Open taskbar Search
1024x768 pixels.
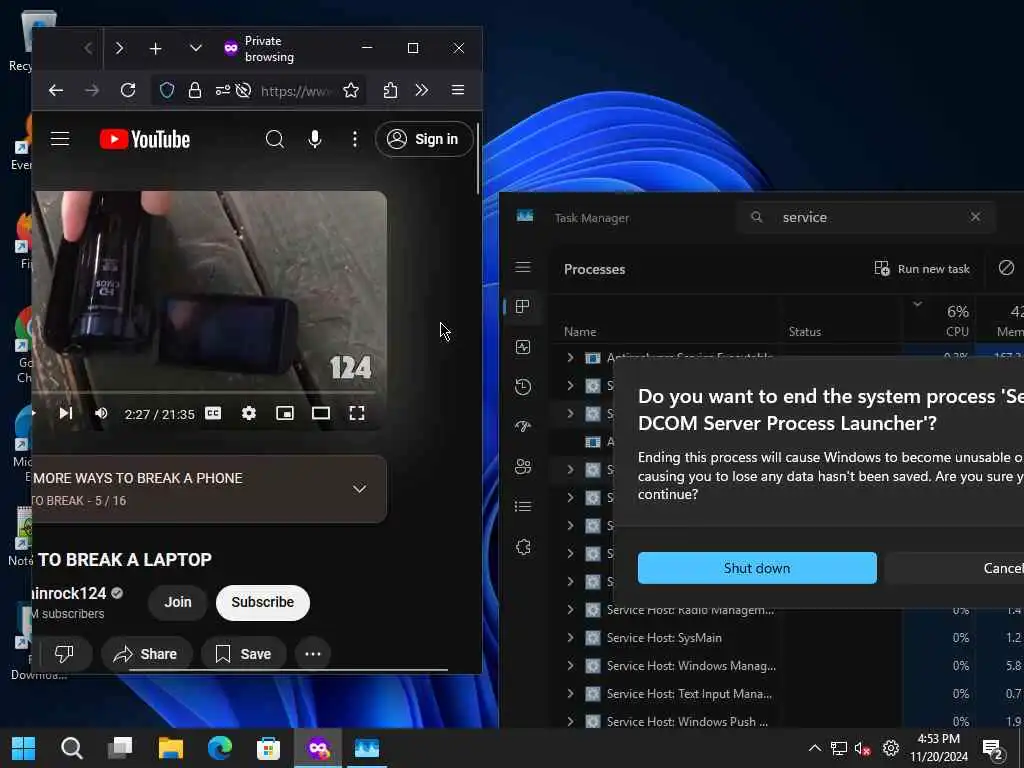tap(72, 748)
